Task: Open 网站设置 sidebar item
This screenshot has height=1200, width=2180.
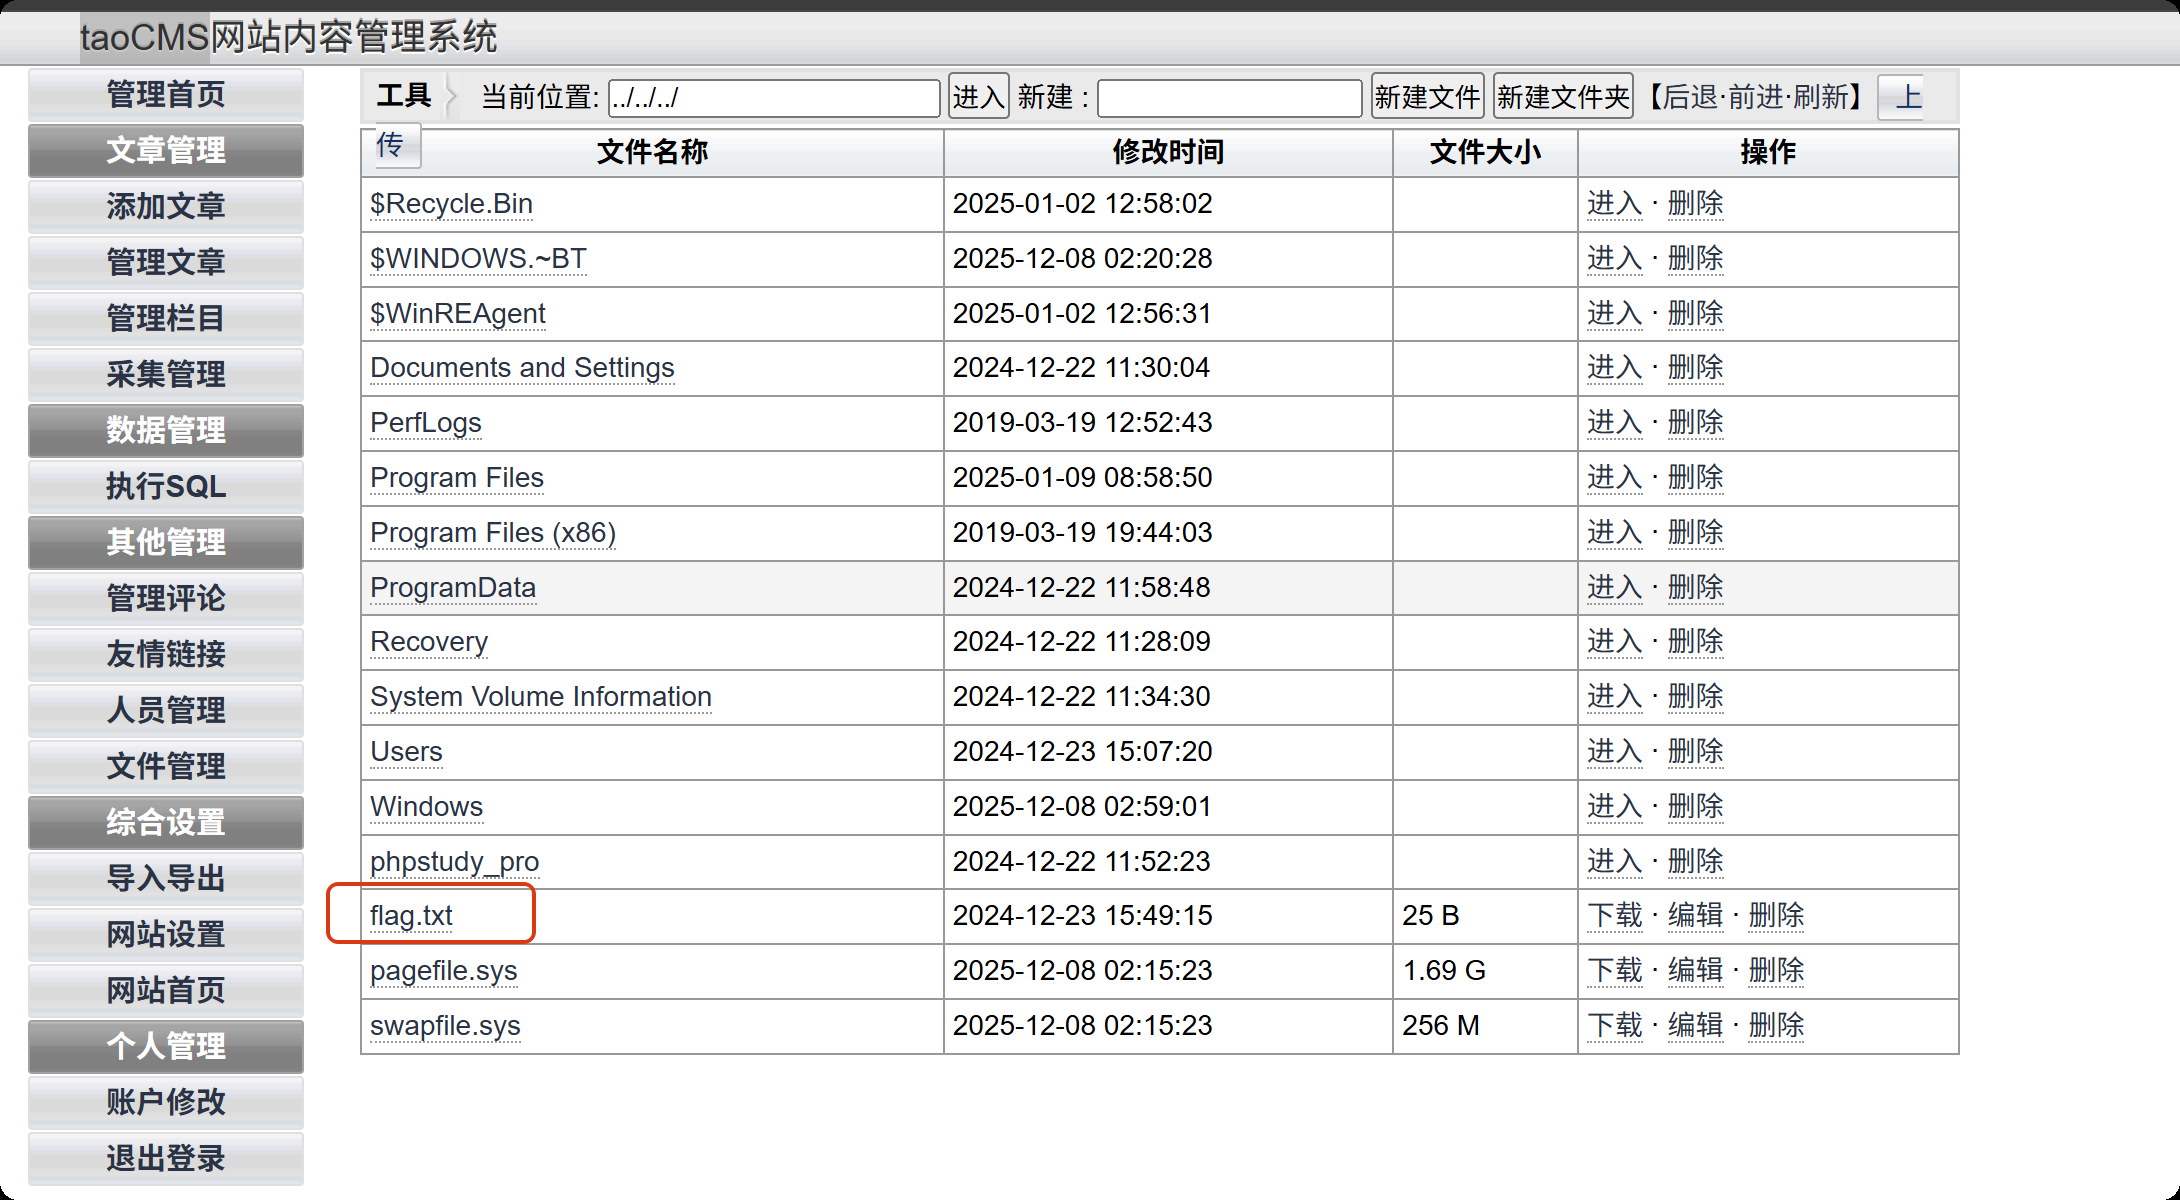Action: 166,934
